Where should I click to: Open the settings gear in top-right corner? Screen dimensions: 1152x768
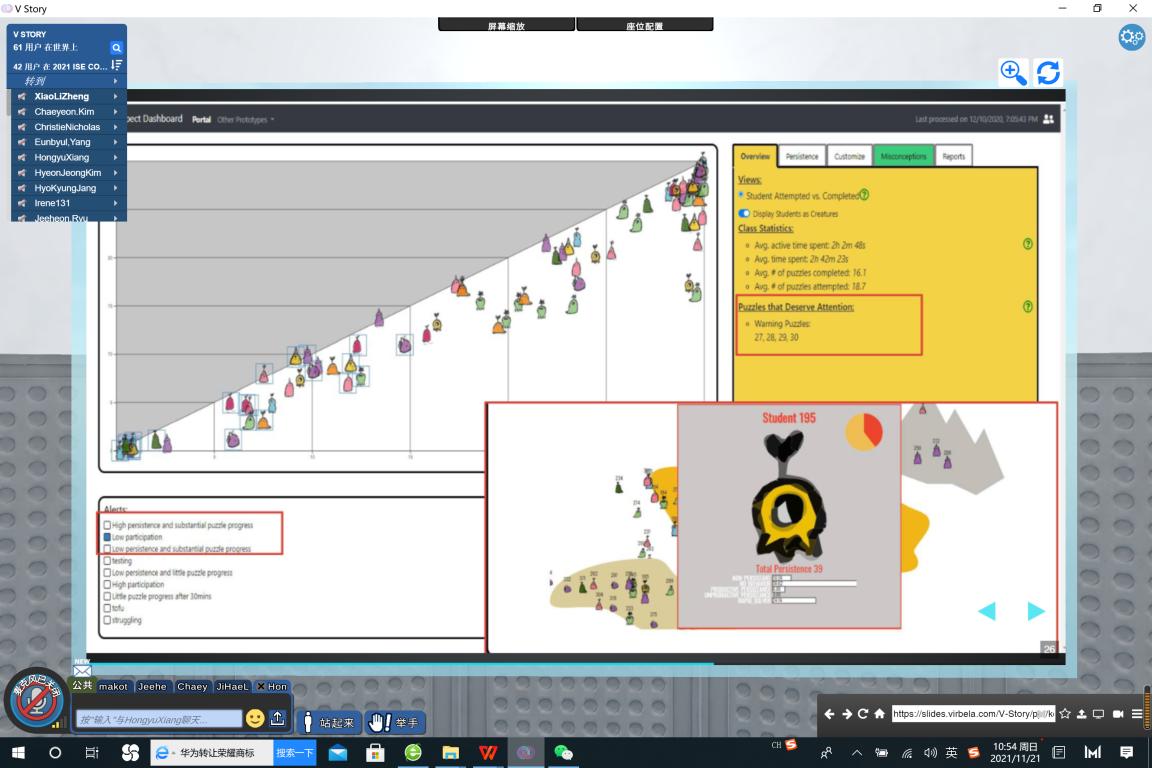tap(1131, 37)
